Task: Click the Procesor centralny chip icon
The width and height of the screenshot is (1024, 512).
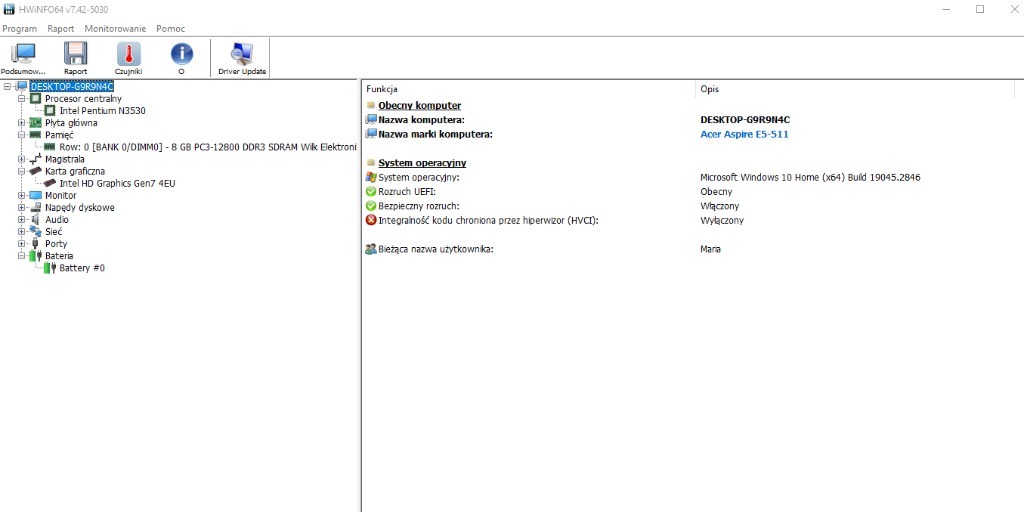Action: pos(35,99)
